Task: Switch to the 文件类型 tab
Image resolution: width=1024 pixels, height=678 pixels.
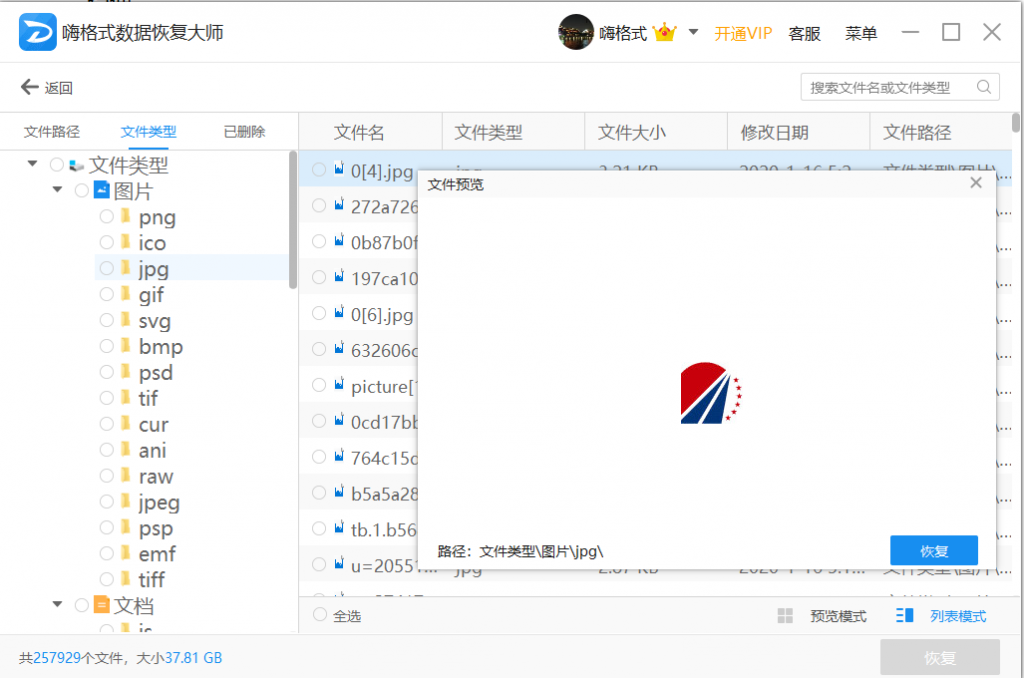Action: [148, 131]
